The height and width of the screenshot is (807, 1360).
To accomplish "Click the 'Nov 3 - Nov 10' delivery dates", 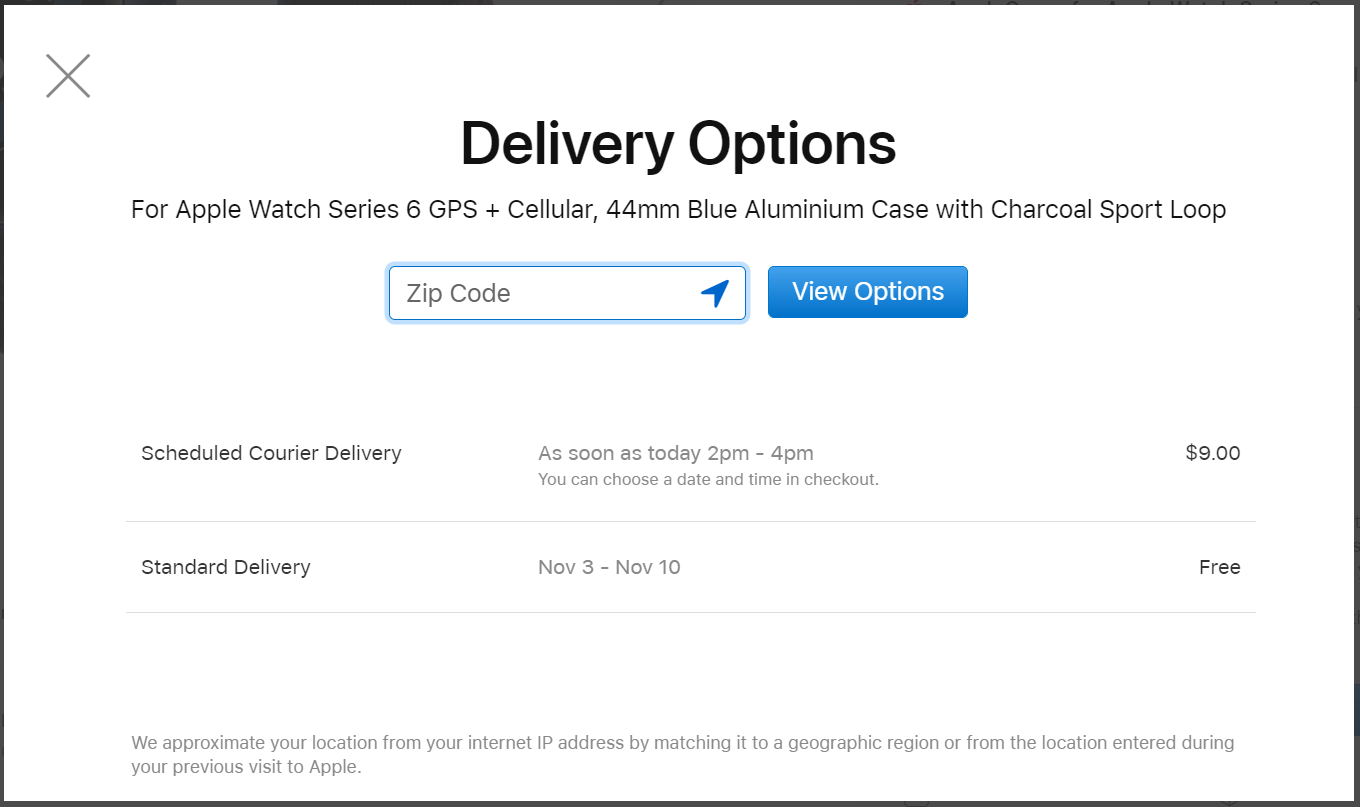I will point(609,567).
